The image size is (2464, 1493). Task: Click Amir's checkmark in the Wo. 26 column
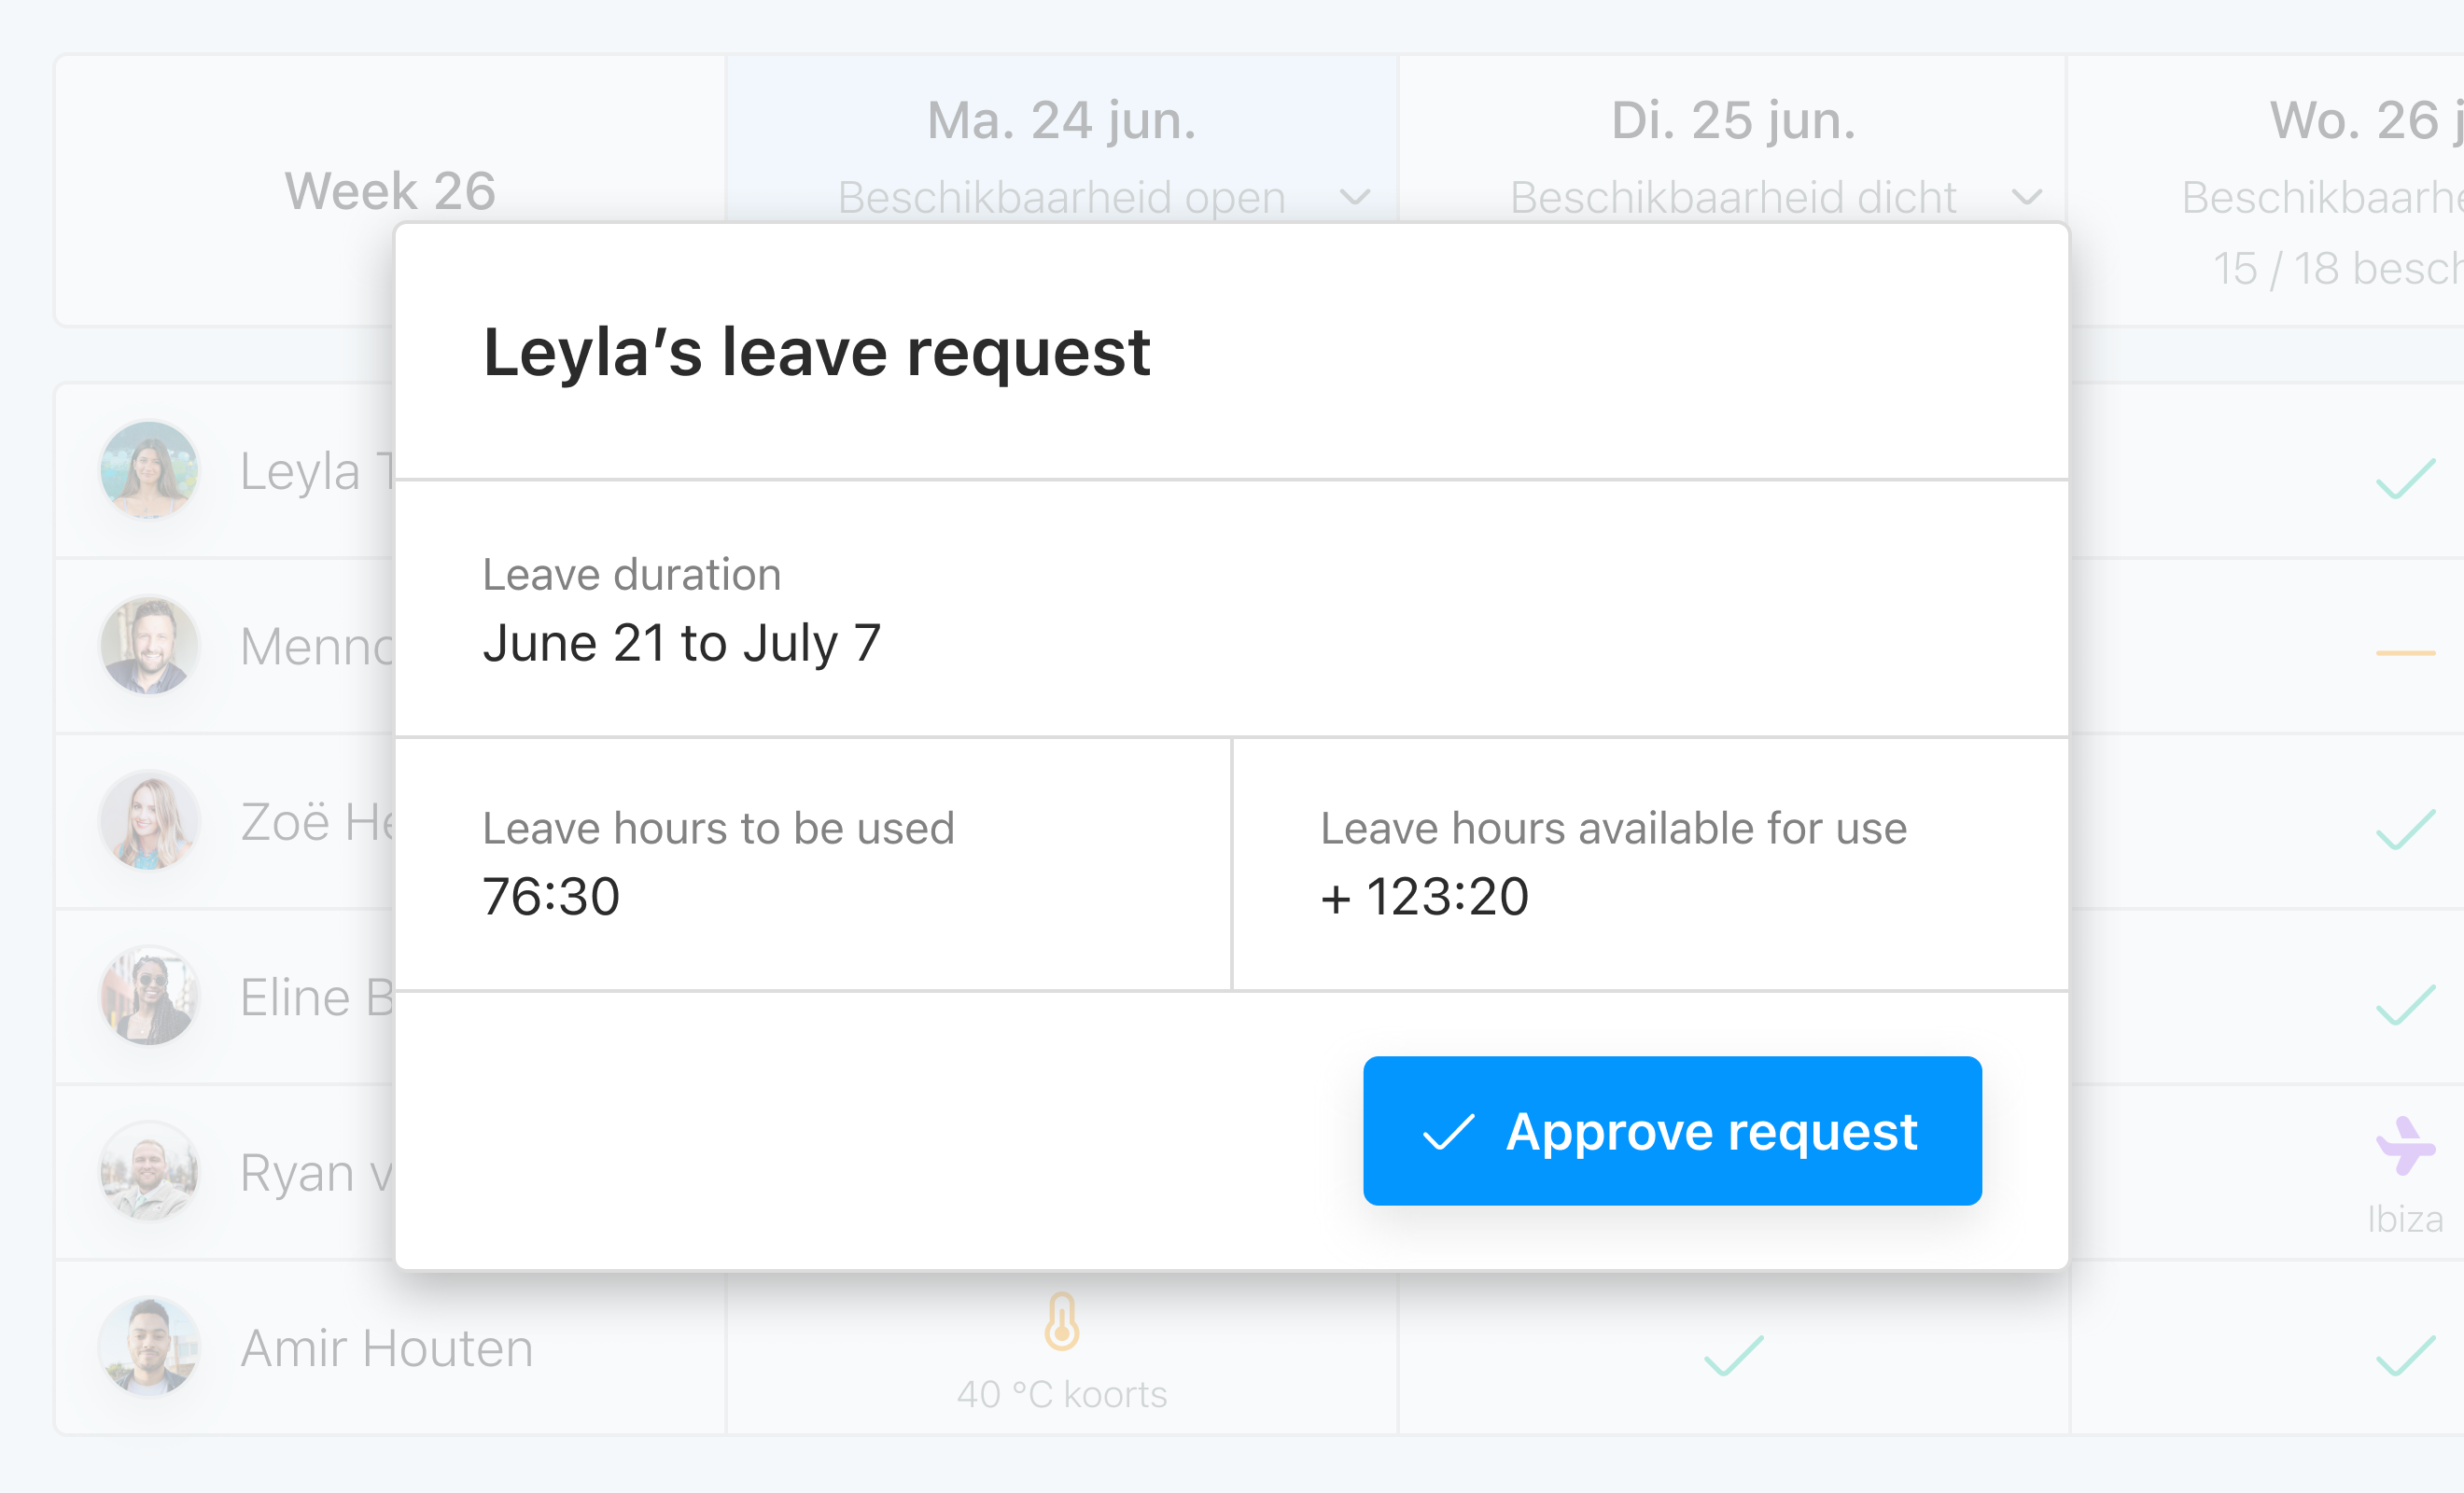pos(2408,1358)
